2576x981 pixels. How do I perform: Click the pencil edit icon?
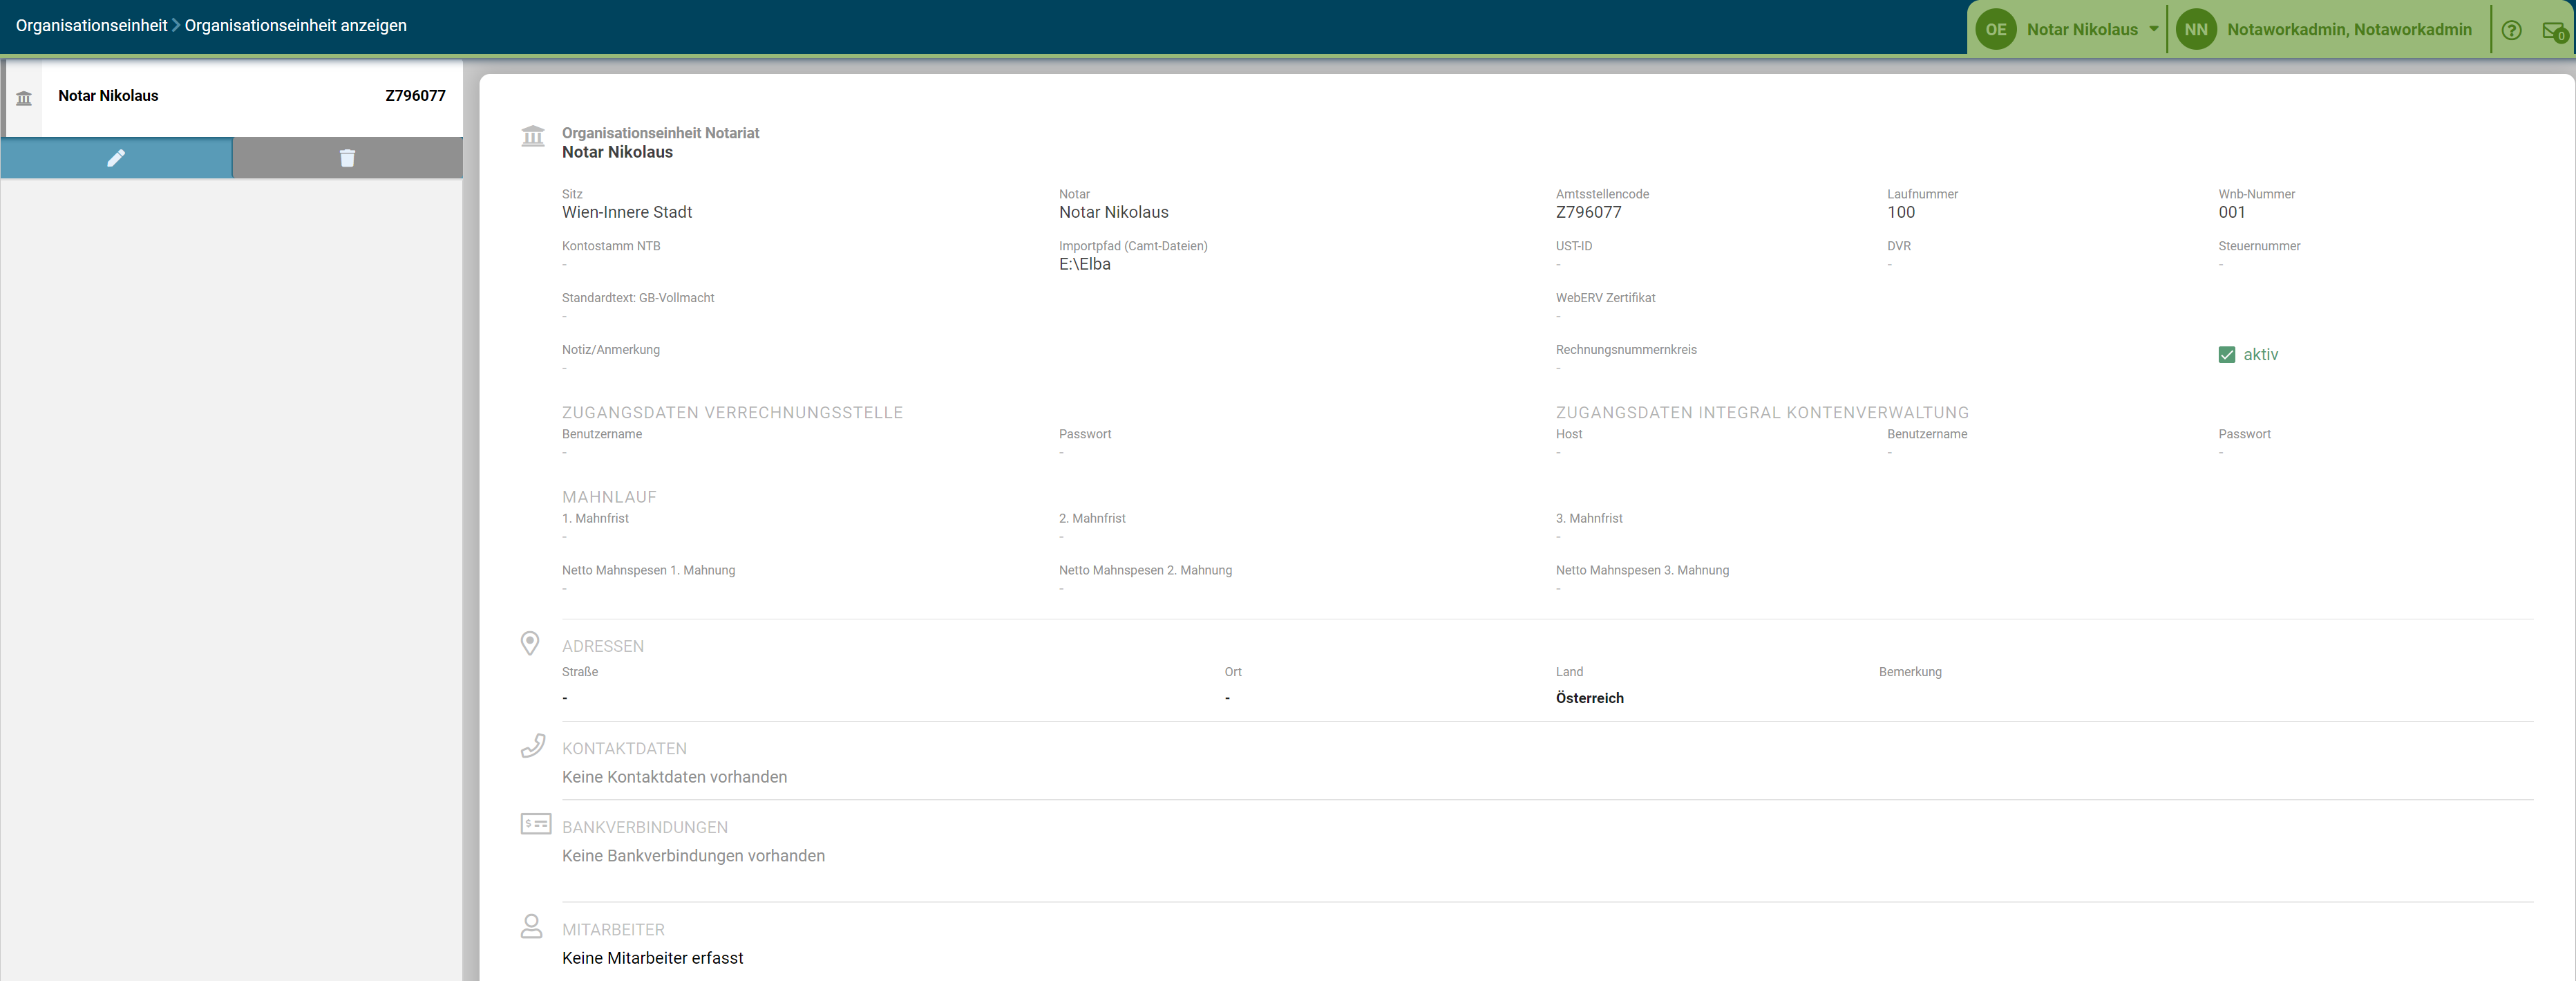click(116, 158)
